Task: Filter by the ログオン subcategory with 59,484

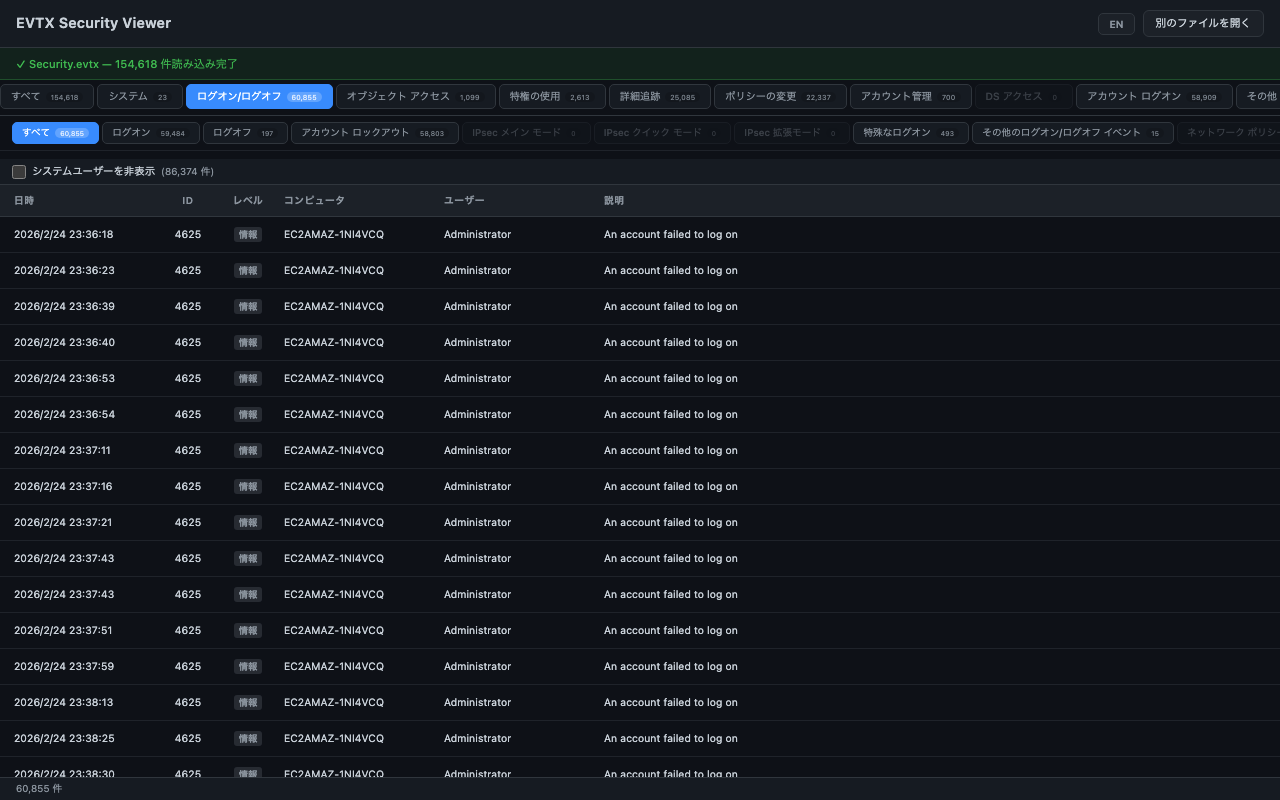Action: [x=150, y=133]
